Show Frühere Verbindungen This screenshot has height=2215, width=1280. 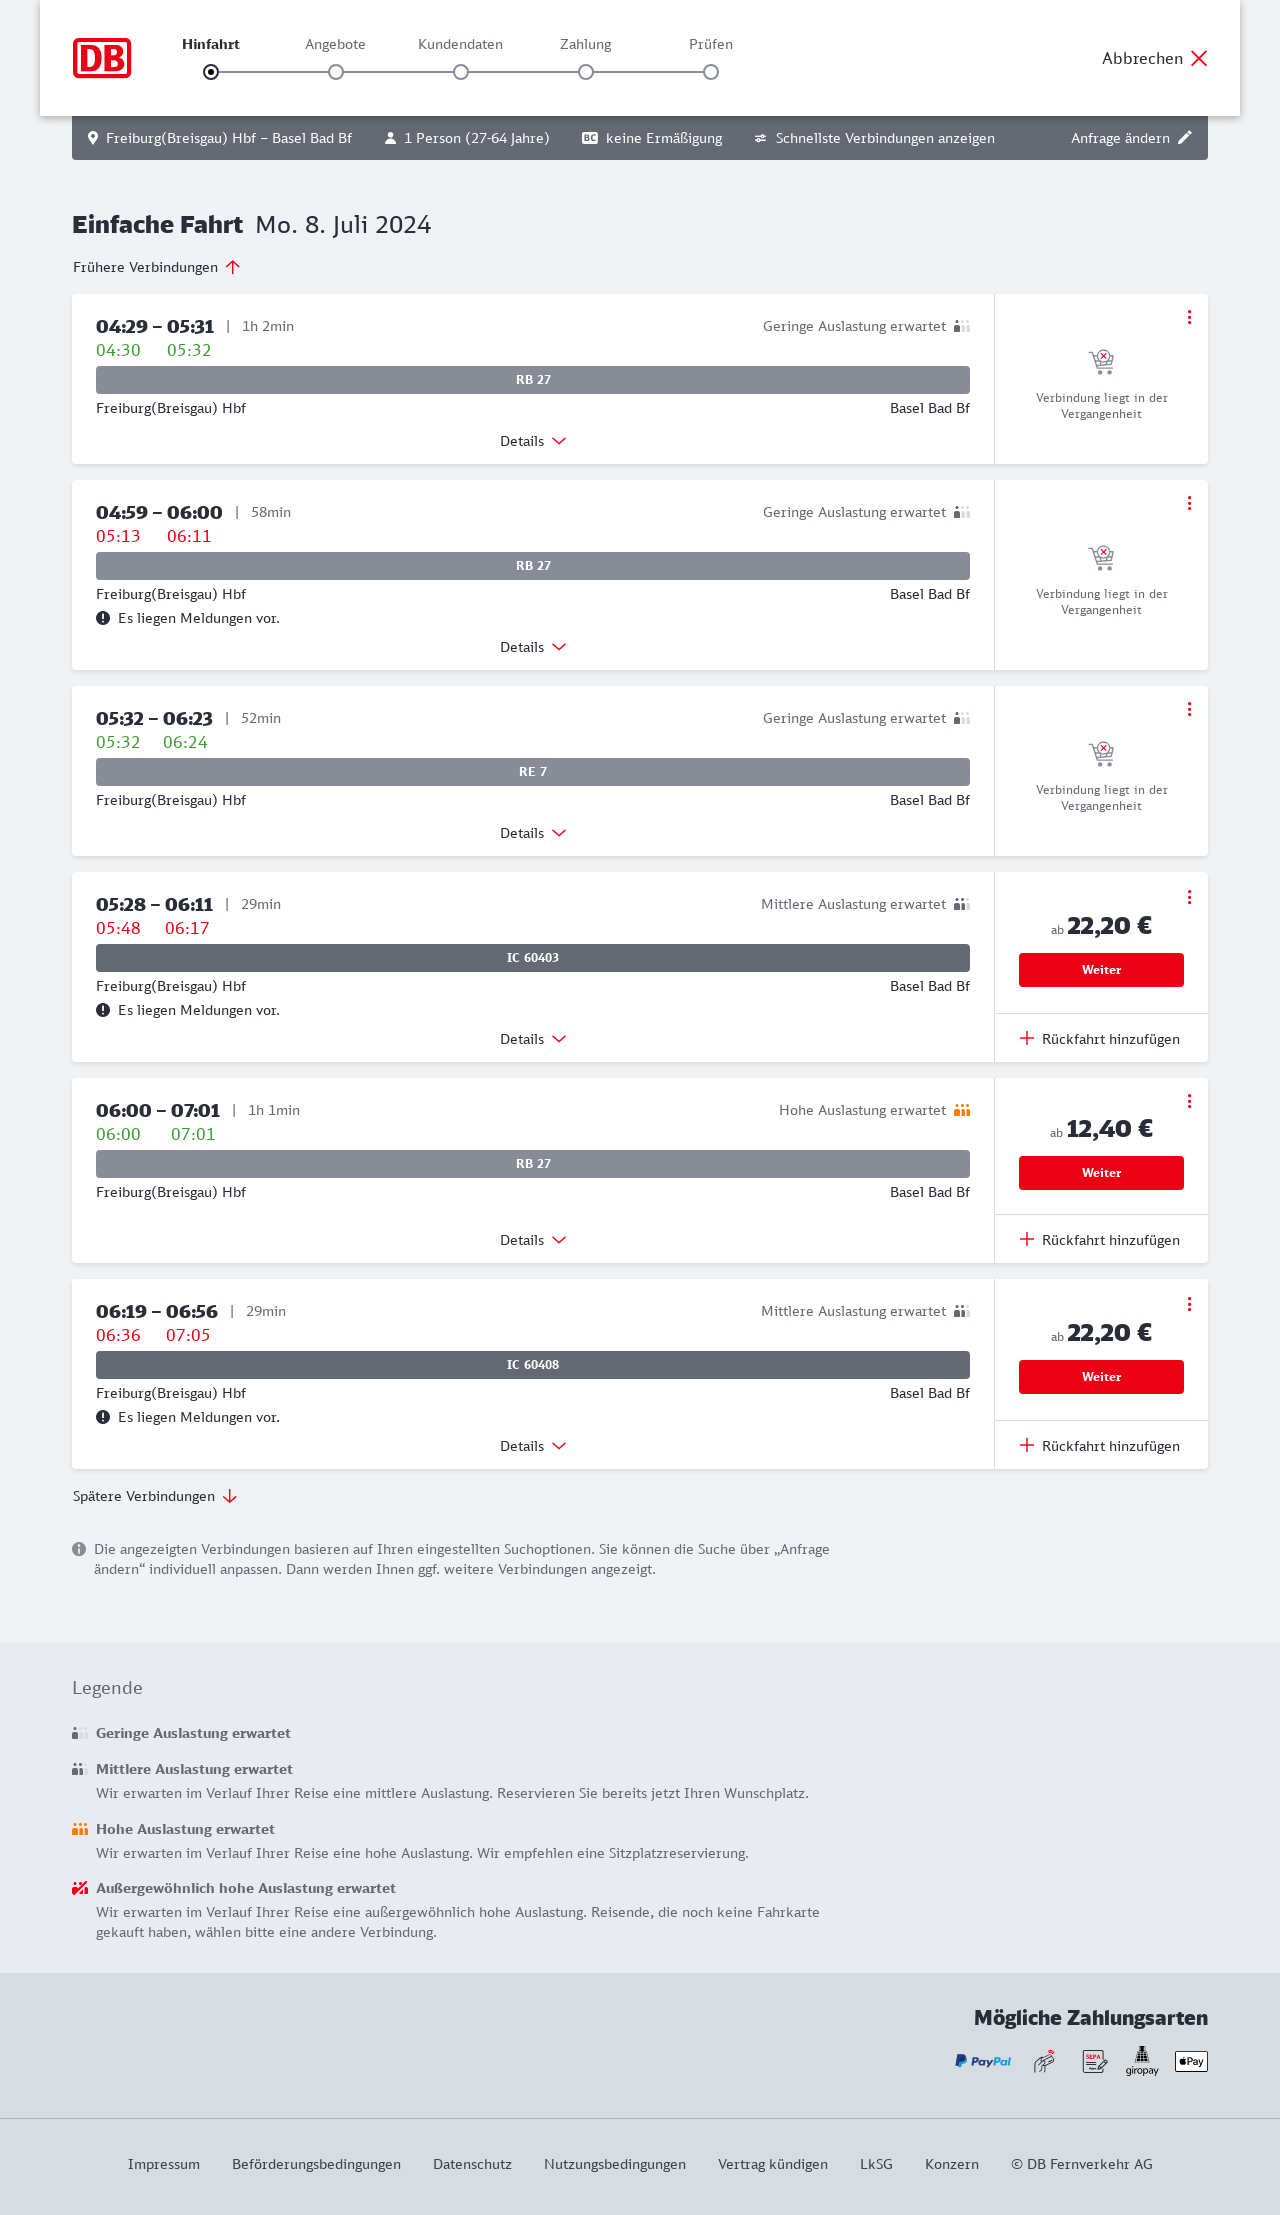coord(157,267)
